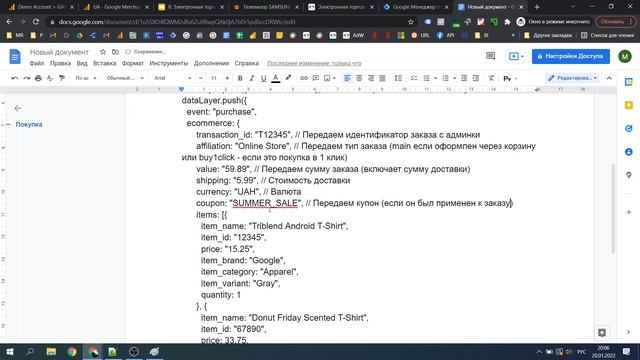The image size is (640, 360).
Task: Click the green account avatar "M"
Action: tap(625, 56)
